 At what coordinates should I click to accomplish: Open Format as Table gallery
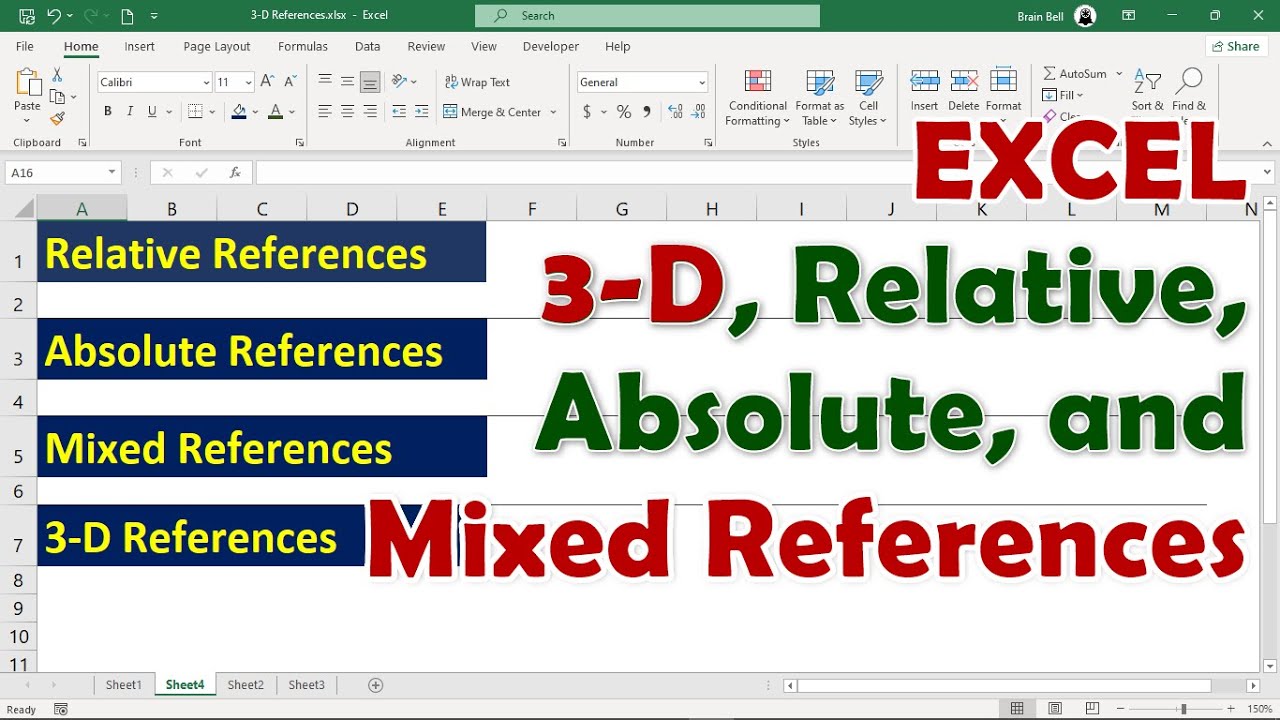pos(820,98)
